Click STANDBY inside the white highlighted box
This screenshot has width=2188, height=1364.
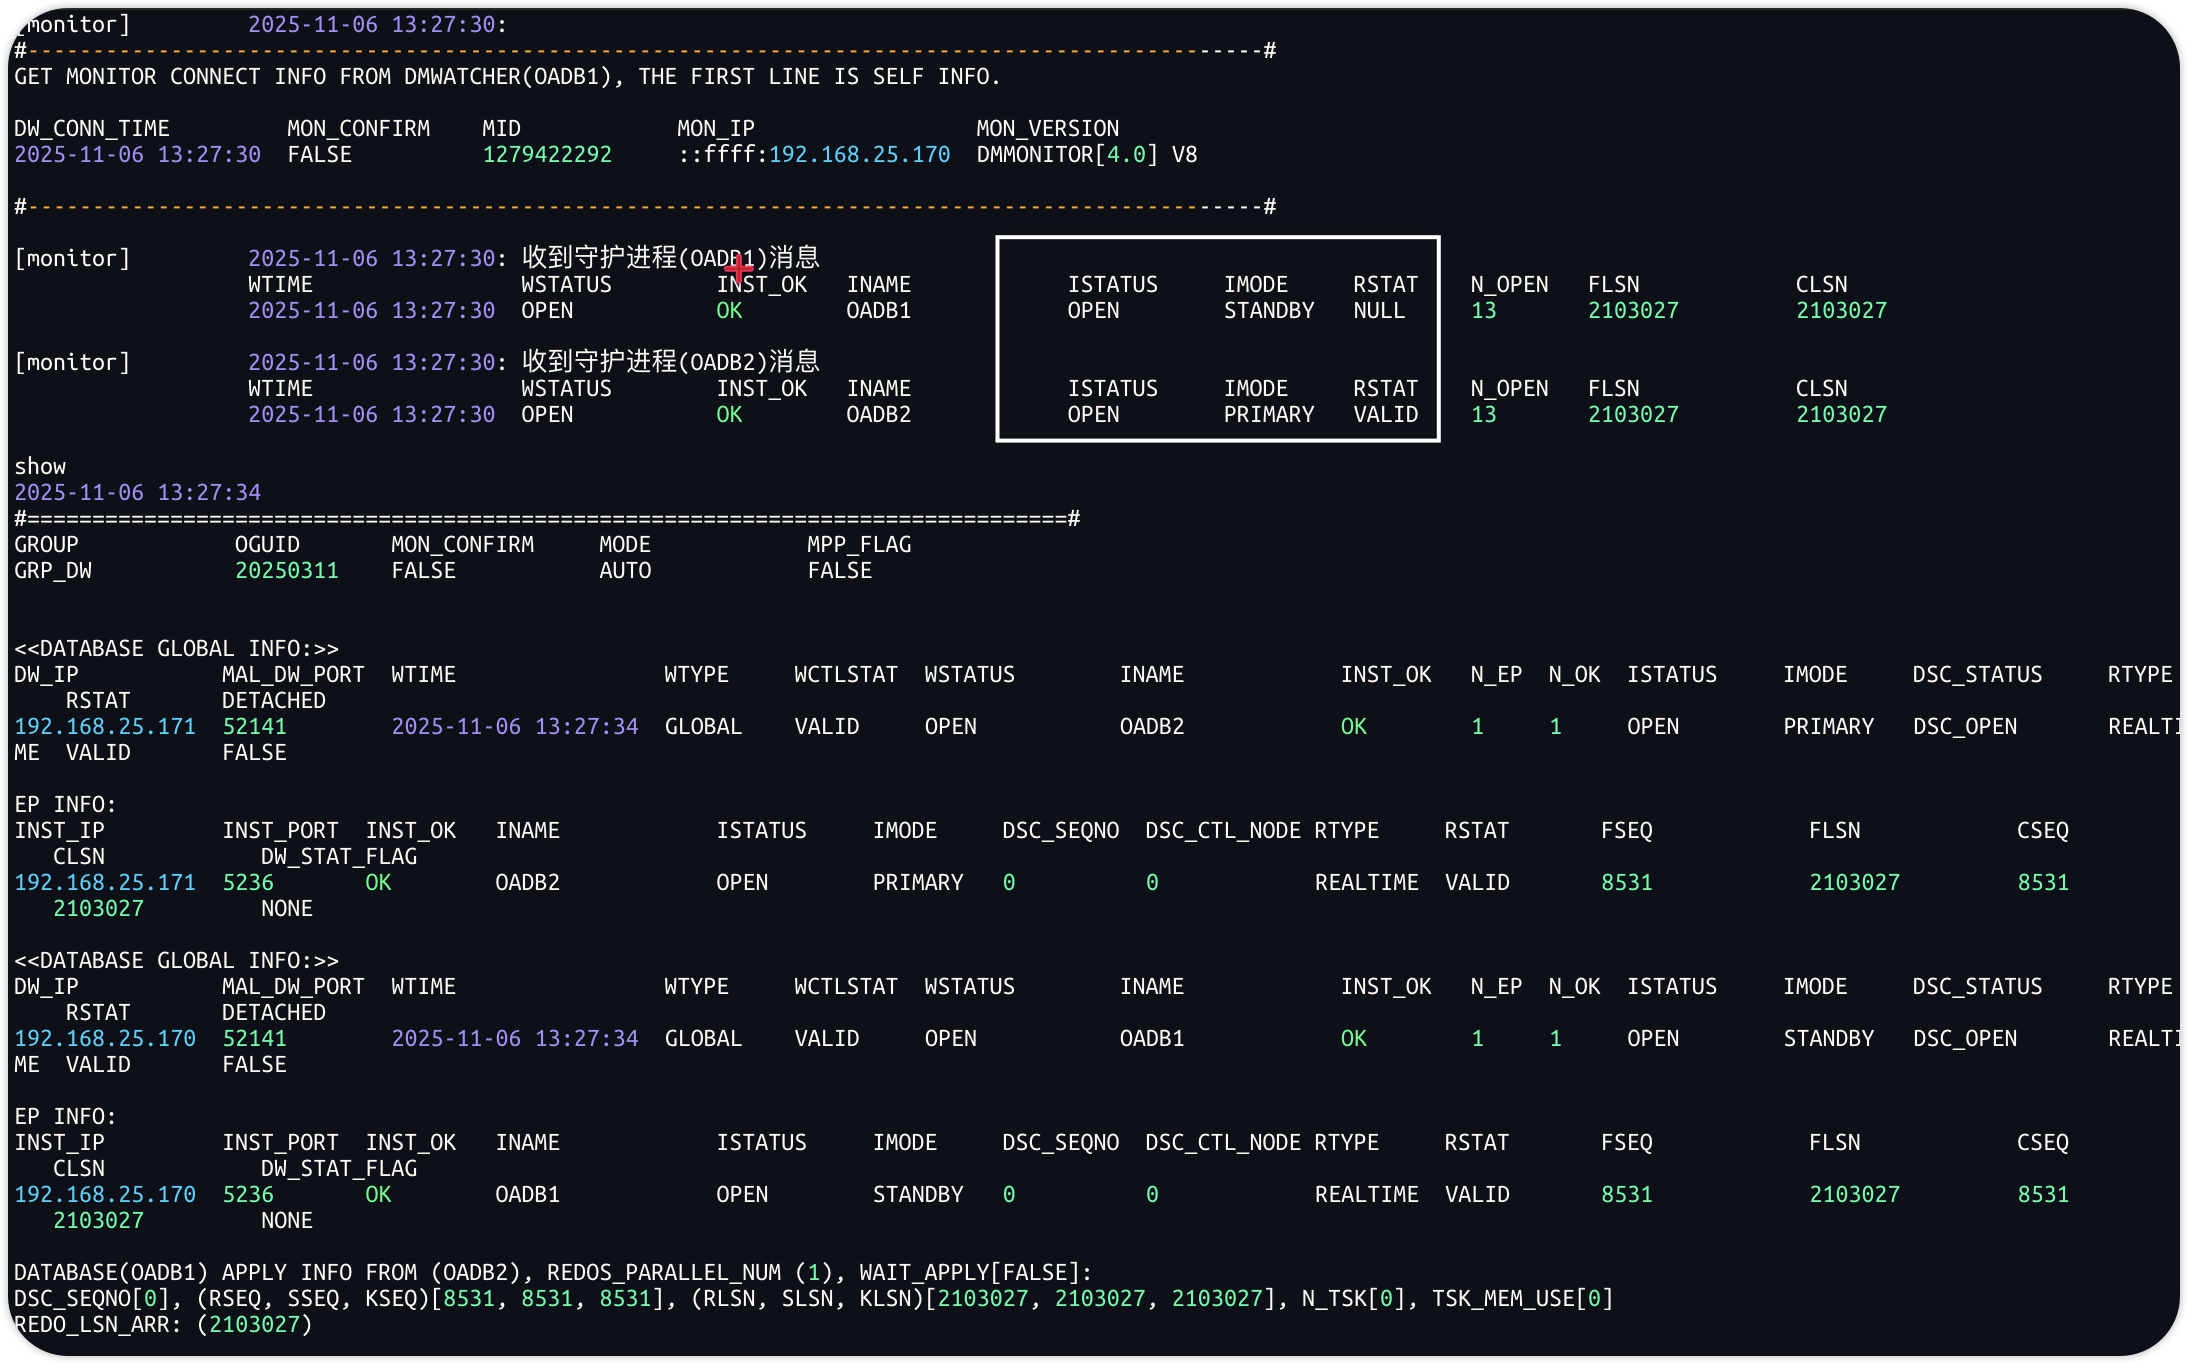point(1268,311)
